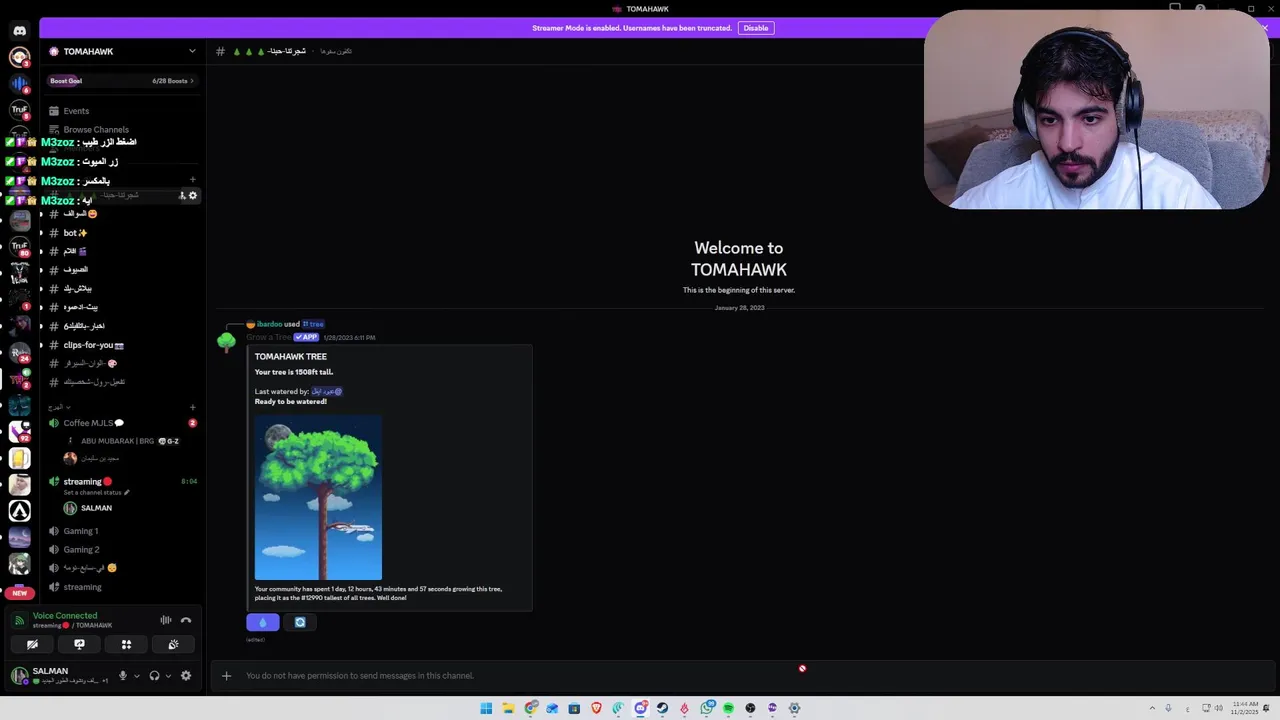Show hidden system tray icons

point(1151,708)
